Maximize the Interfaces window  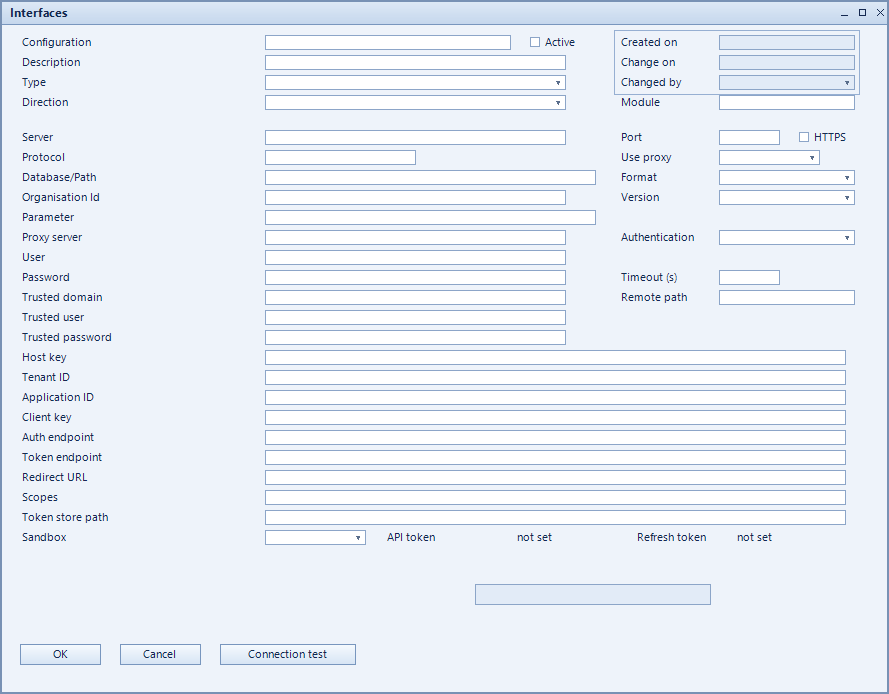point(862,12)
